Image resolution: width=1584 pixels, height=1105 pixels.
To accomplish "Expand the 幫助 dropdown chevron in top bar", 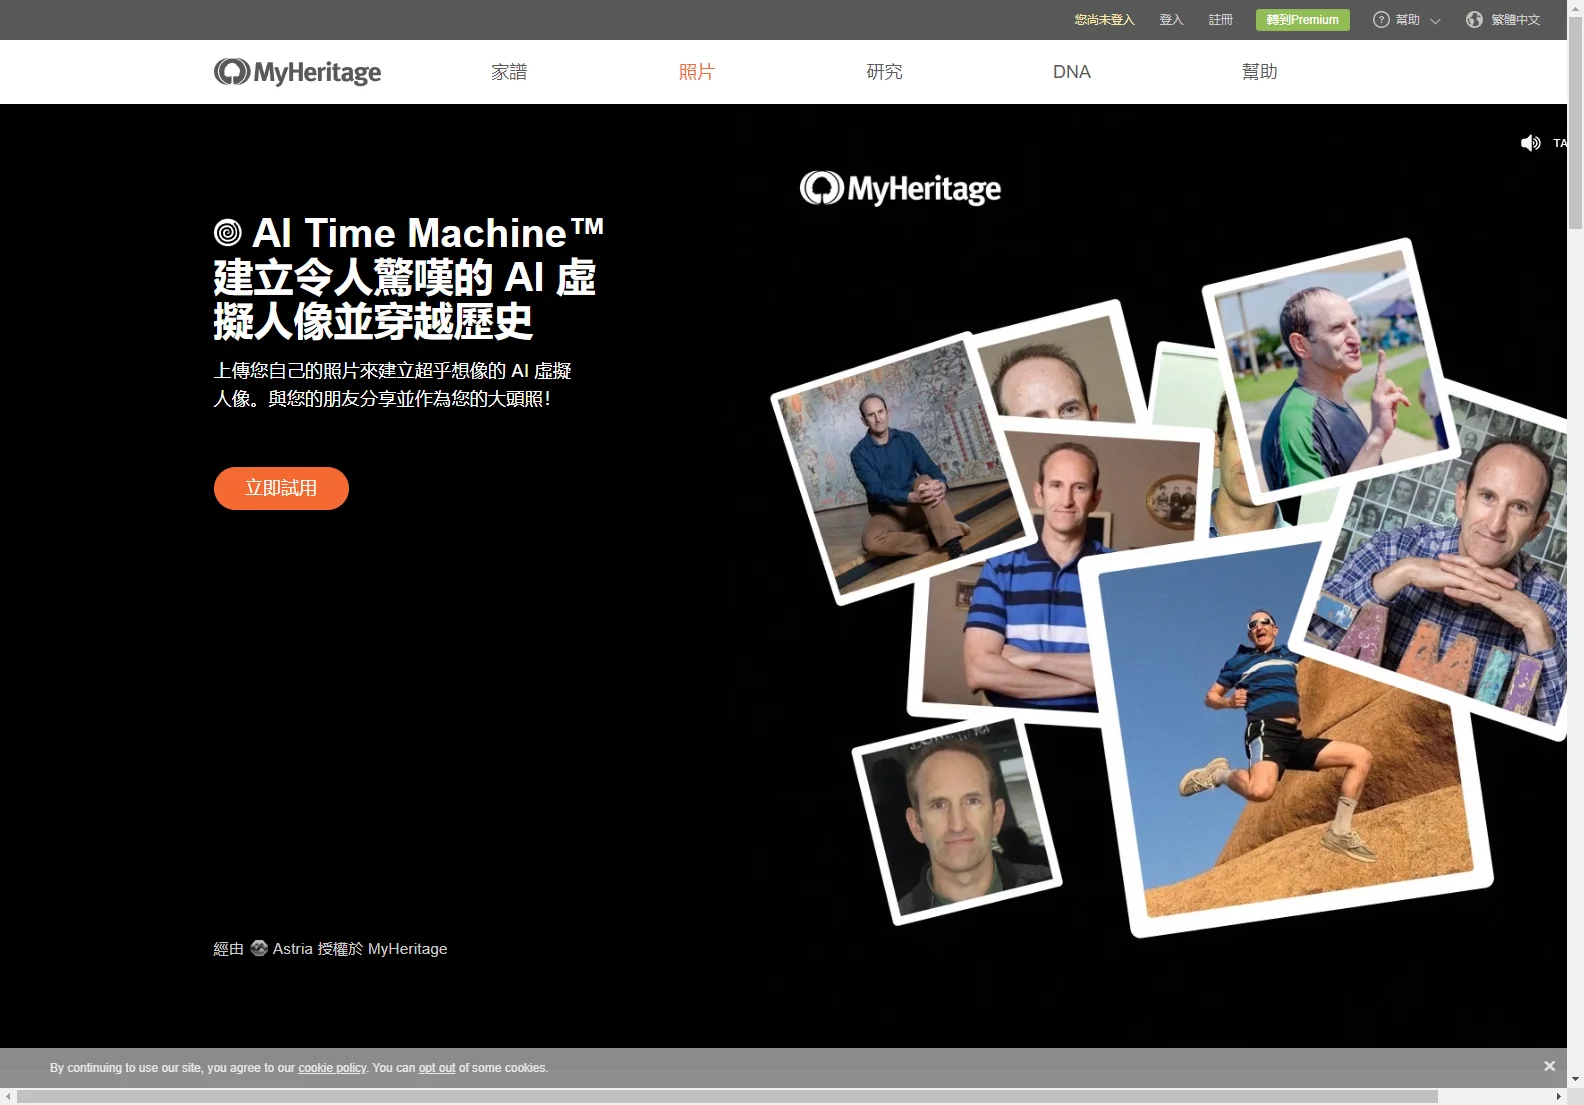I will pyautogui.click(x=1435, y=21).
